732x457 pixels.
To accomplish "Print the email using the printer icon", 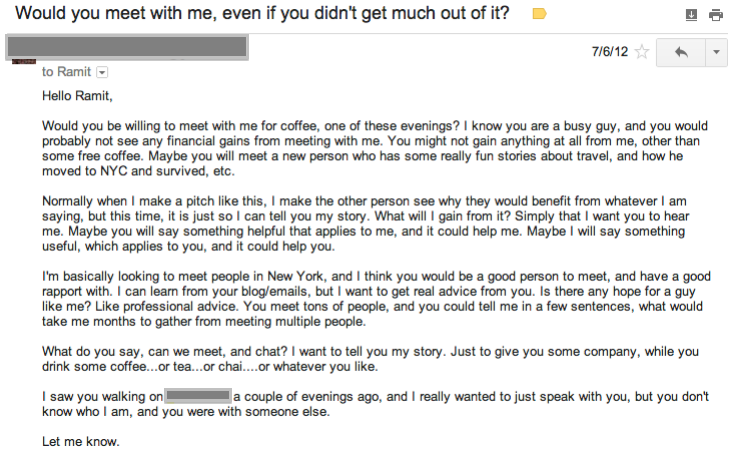I will [x=716, y=15].
